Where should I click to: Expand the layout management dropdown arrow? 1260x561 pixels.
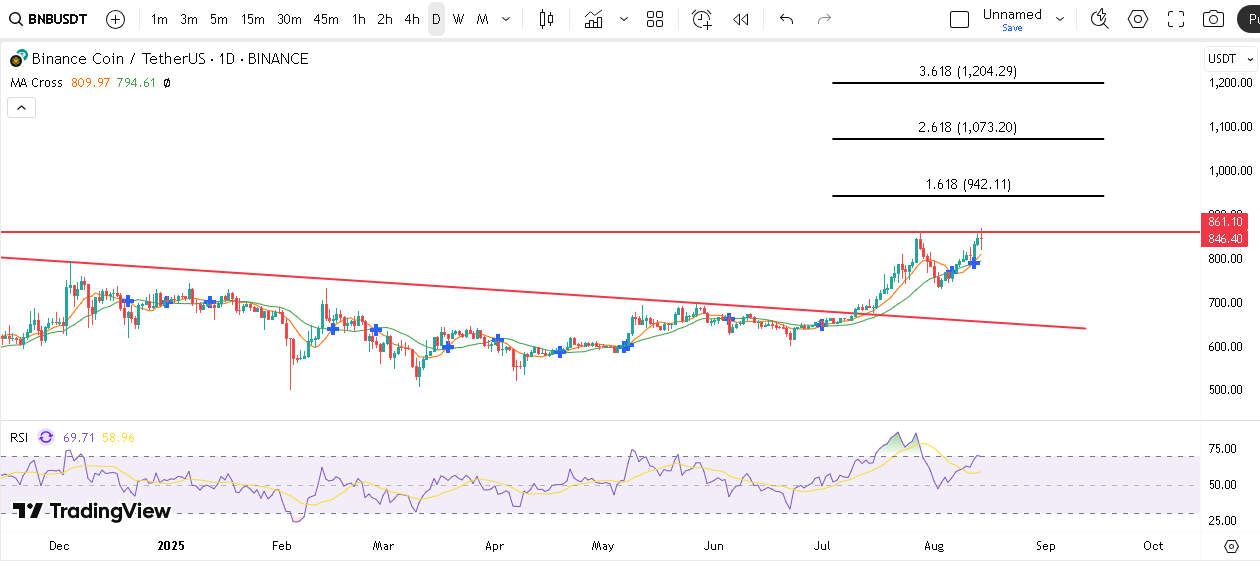(x=1059, y=19)
